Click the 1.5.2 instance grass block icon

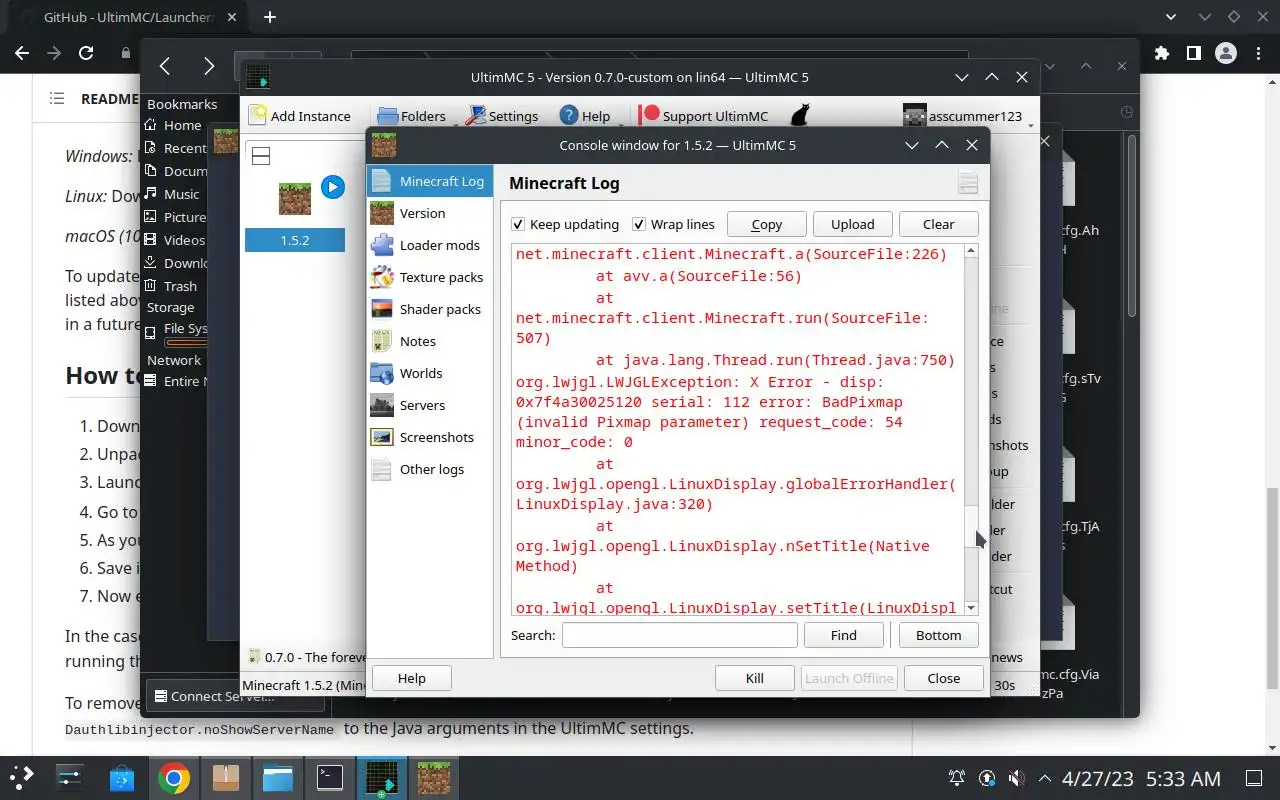pyautogui.click(x=295, y=198)
